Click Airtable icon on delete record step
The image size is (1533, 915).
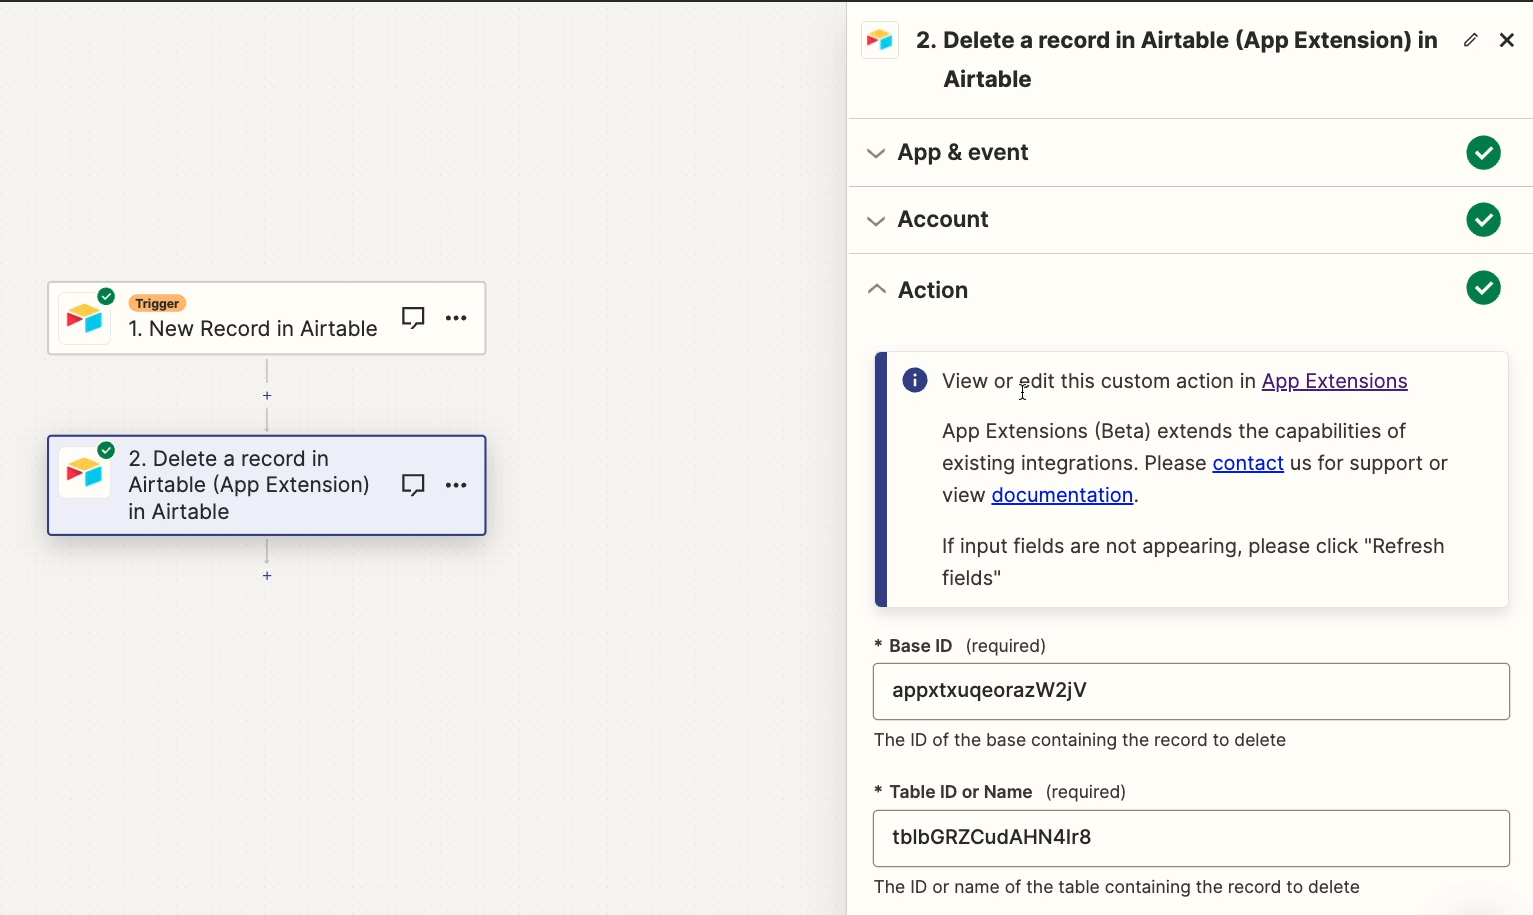85,472
